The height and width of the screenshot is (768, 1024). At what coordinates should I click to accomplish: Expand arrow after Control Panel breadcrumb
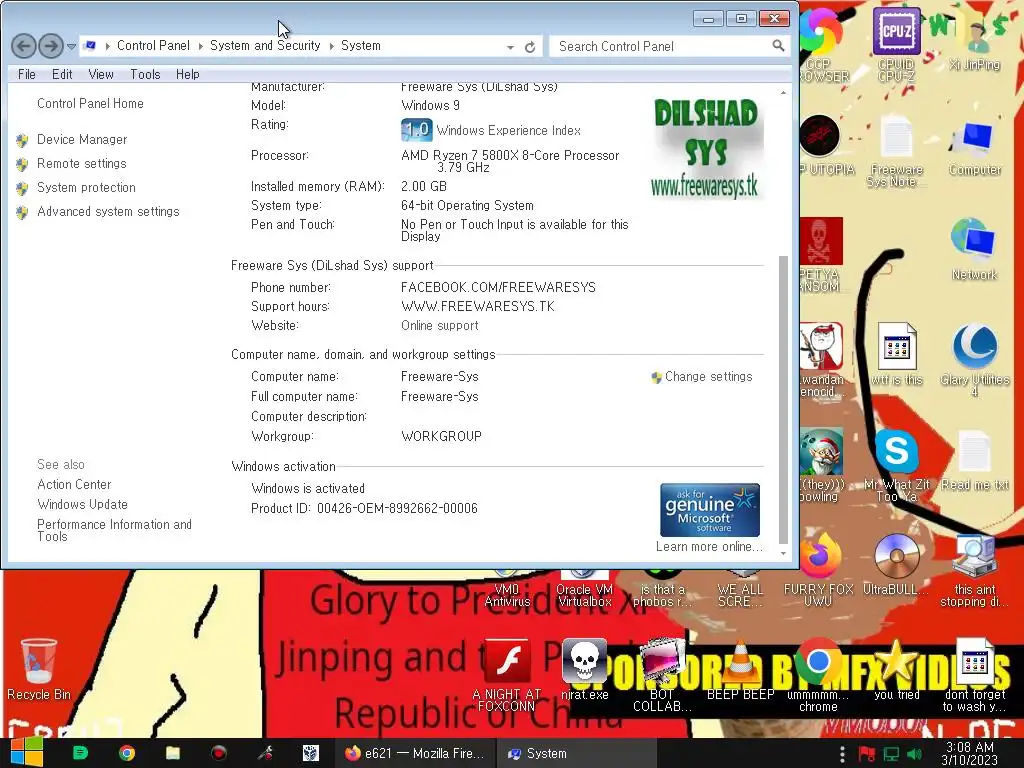coord(200,46)
